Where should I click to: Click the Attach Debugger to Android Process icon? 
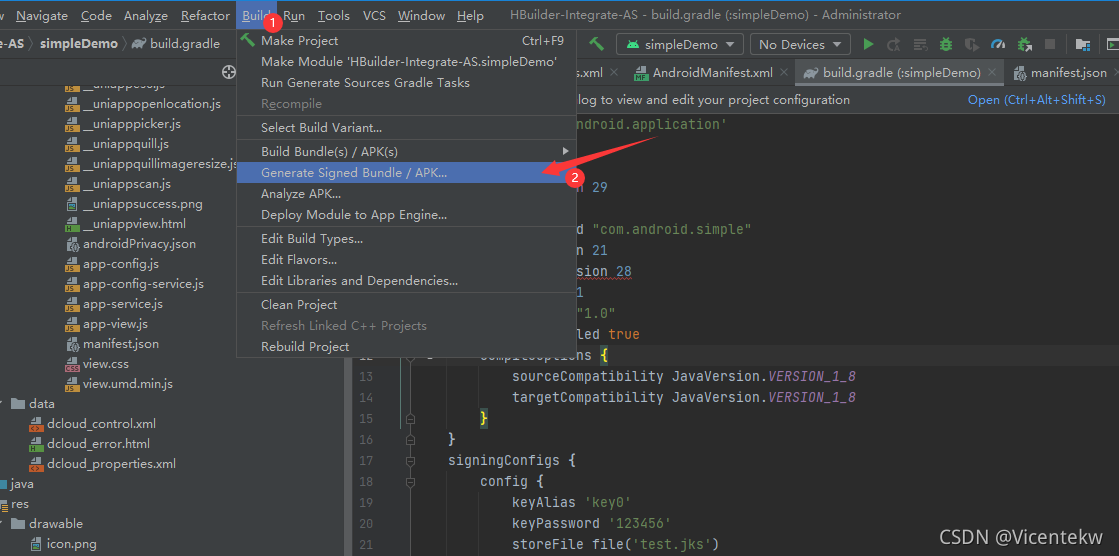click(1024, 44)
